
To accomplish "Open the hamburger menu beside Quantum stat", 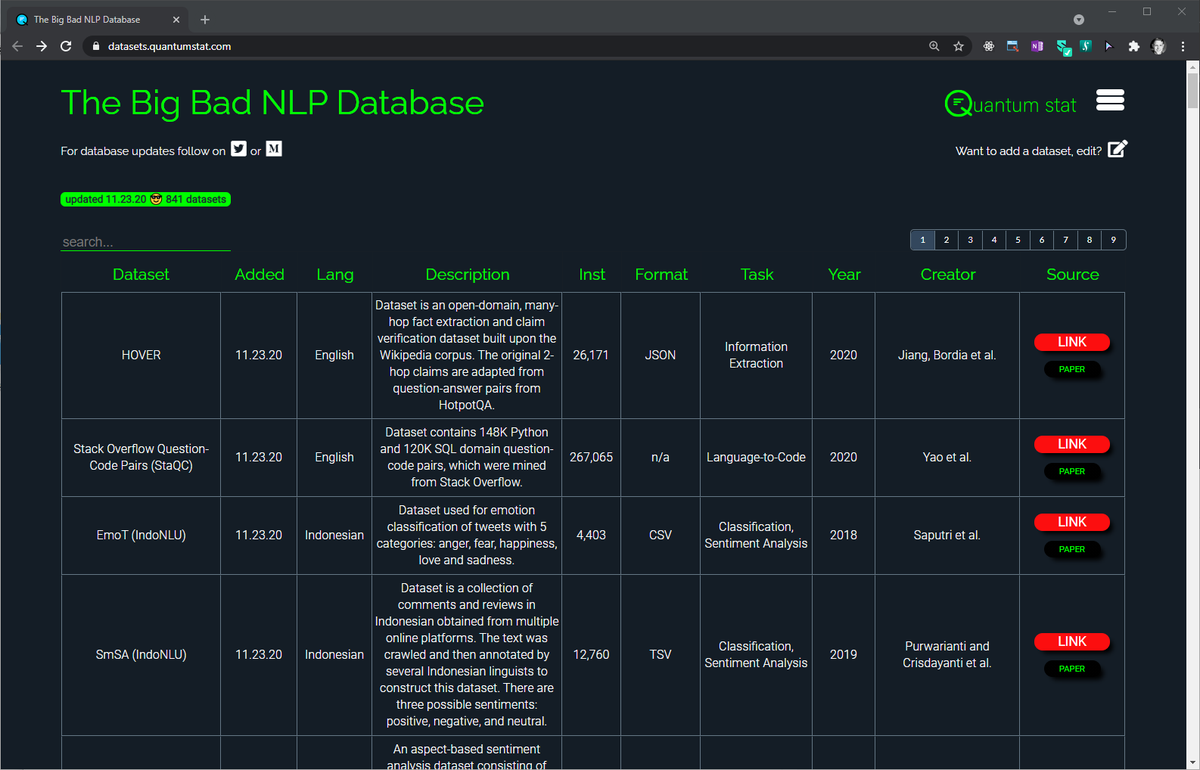I will 1111,101.
